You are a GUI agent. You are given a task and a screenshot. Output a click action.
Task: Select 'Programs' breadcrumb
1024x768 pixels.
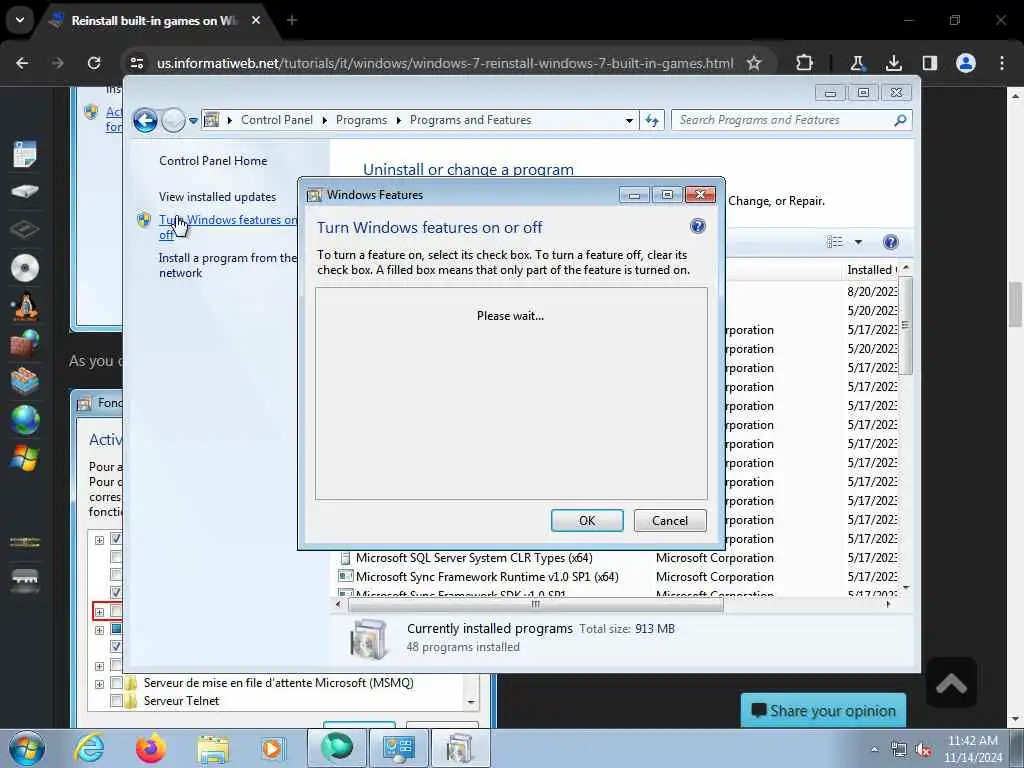coord(361,120)
